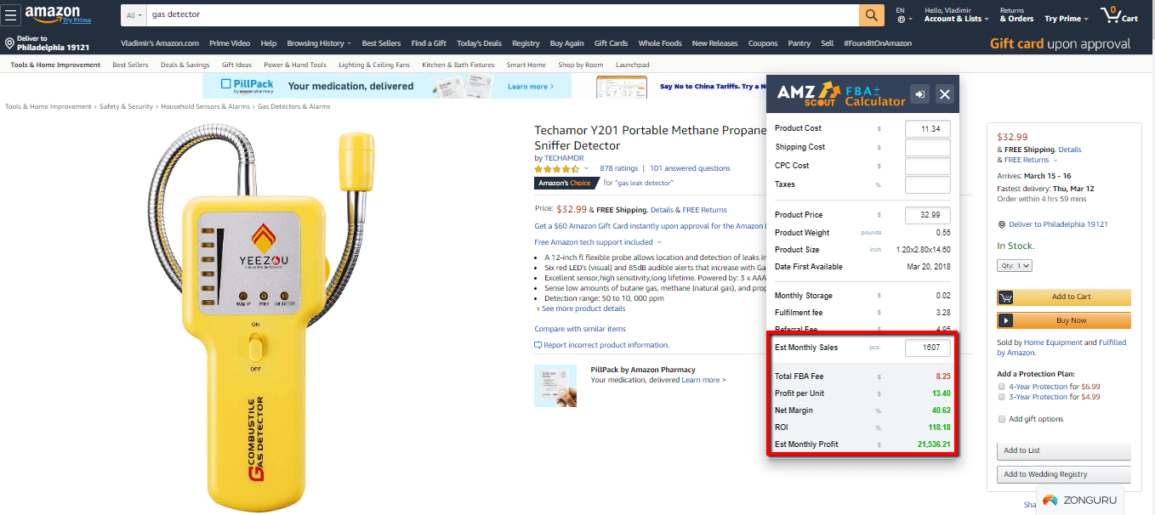The height and width of the screenshot is (515, 1155).
Task: Enable the Add gift options checkbox
Action: point(1002,419)
